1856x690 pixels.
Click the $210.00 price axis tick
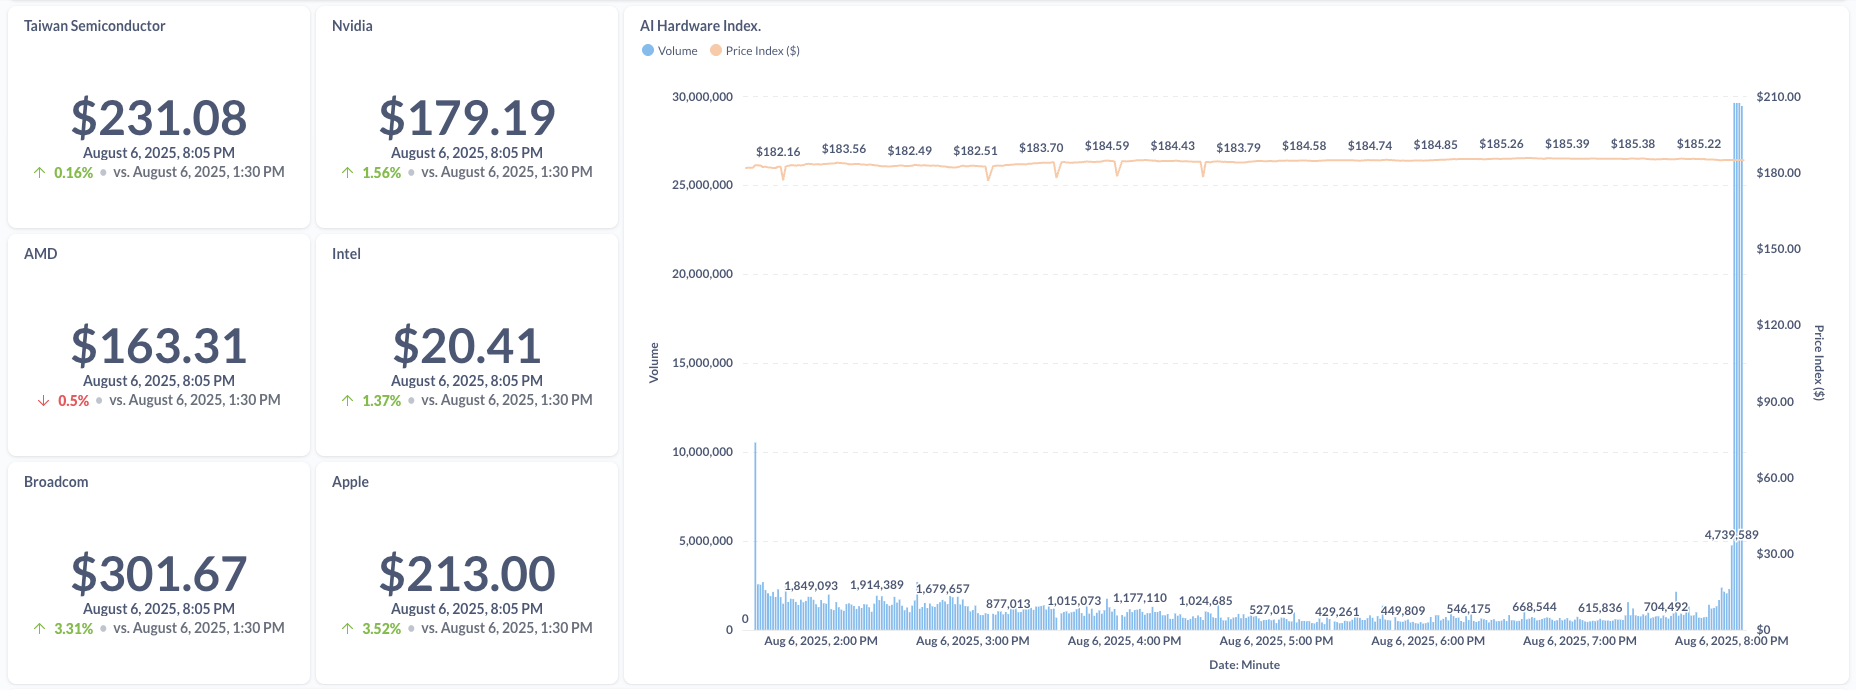pos(1778,97)
